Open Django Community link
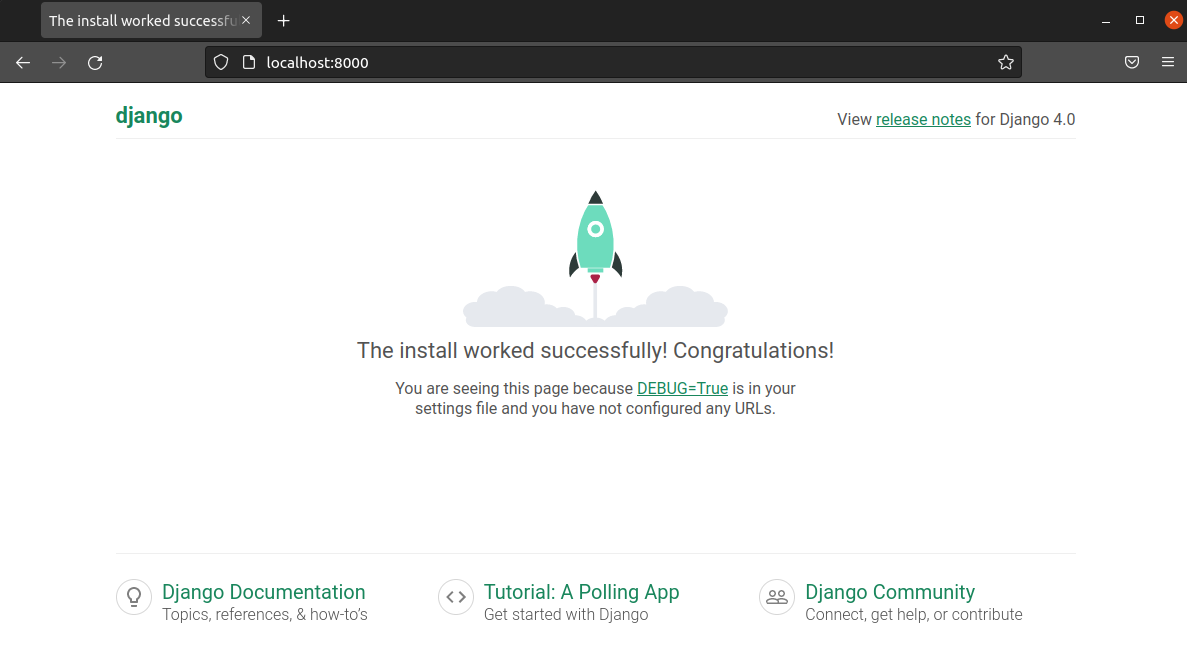Screen dimensions: 1187x647 coord(889,592)
